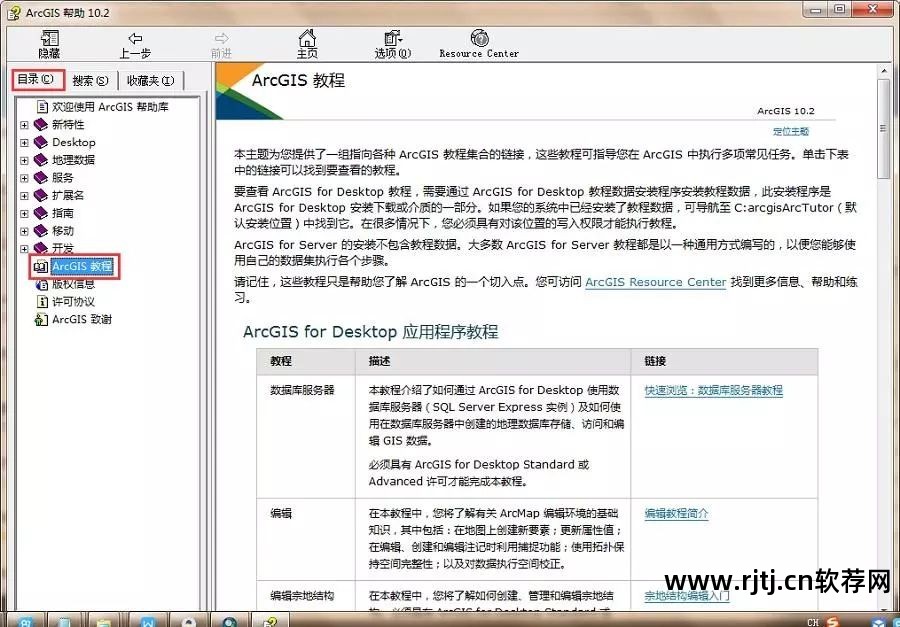Open the 快速浏览：数据库服务器教程 link
The image size is (900, 627).
(x=713, y=390)
